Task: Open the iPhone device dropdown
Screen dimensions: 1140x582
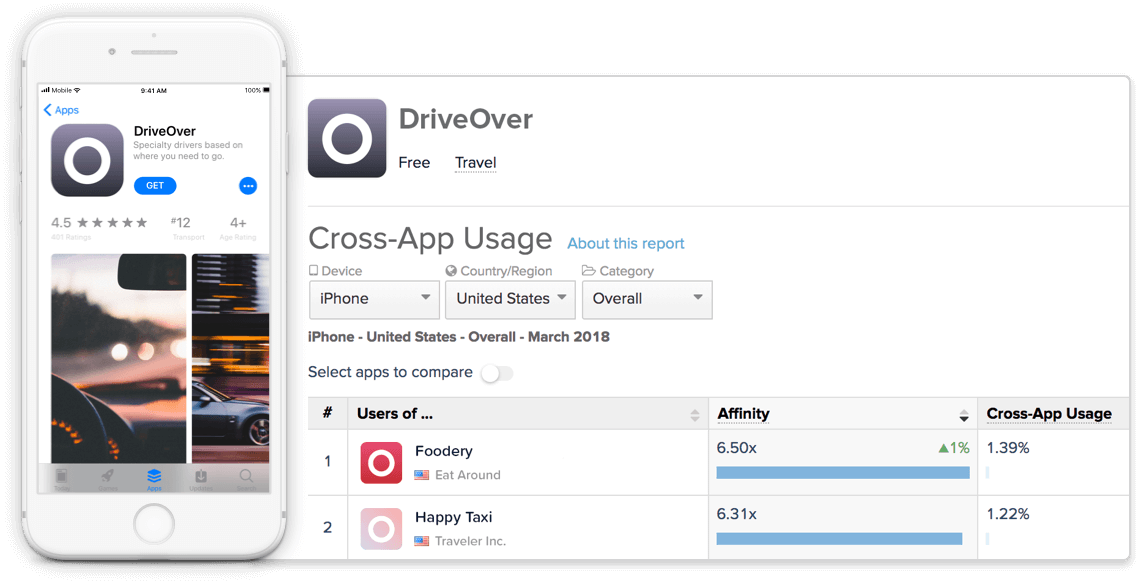Action: tap(374, 299)
